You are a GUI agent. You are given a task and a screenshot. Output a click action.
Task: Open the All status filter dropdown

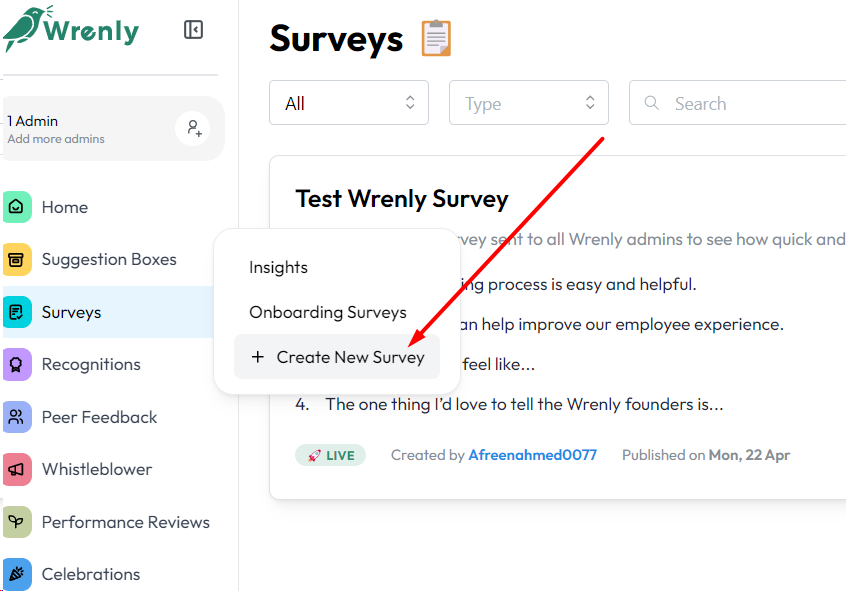click(x=349, y=103)
